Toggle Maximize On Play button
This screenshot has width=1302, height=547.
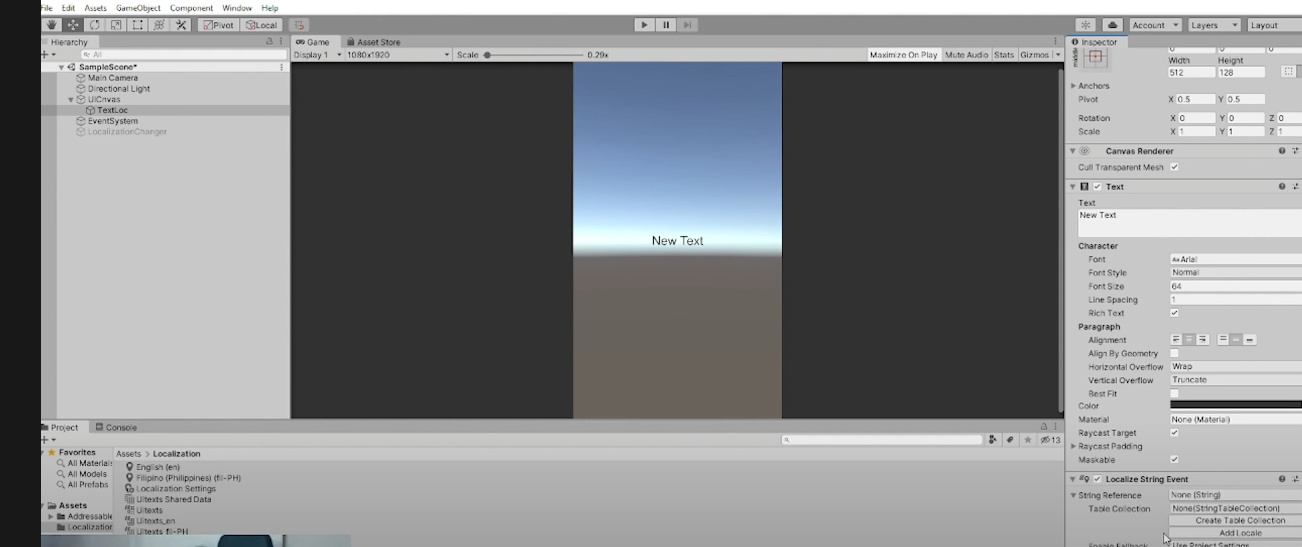904,55
